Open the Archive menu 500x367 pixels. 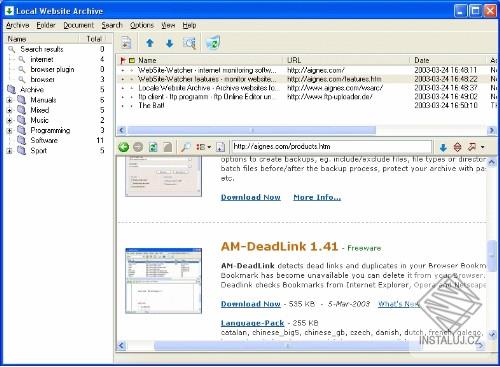pyautogui.click(x=17, y=25)
